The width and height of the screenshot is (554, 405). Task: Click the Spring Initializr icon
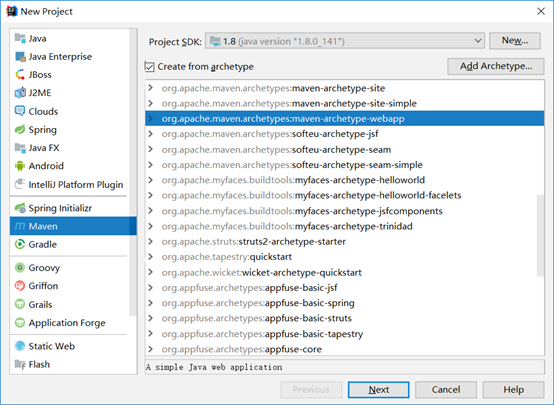(x=20, y=208)
